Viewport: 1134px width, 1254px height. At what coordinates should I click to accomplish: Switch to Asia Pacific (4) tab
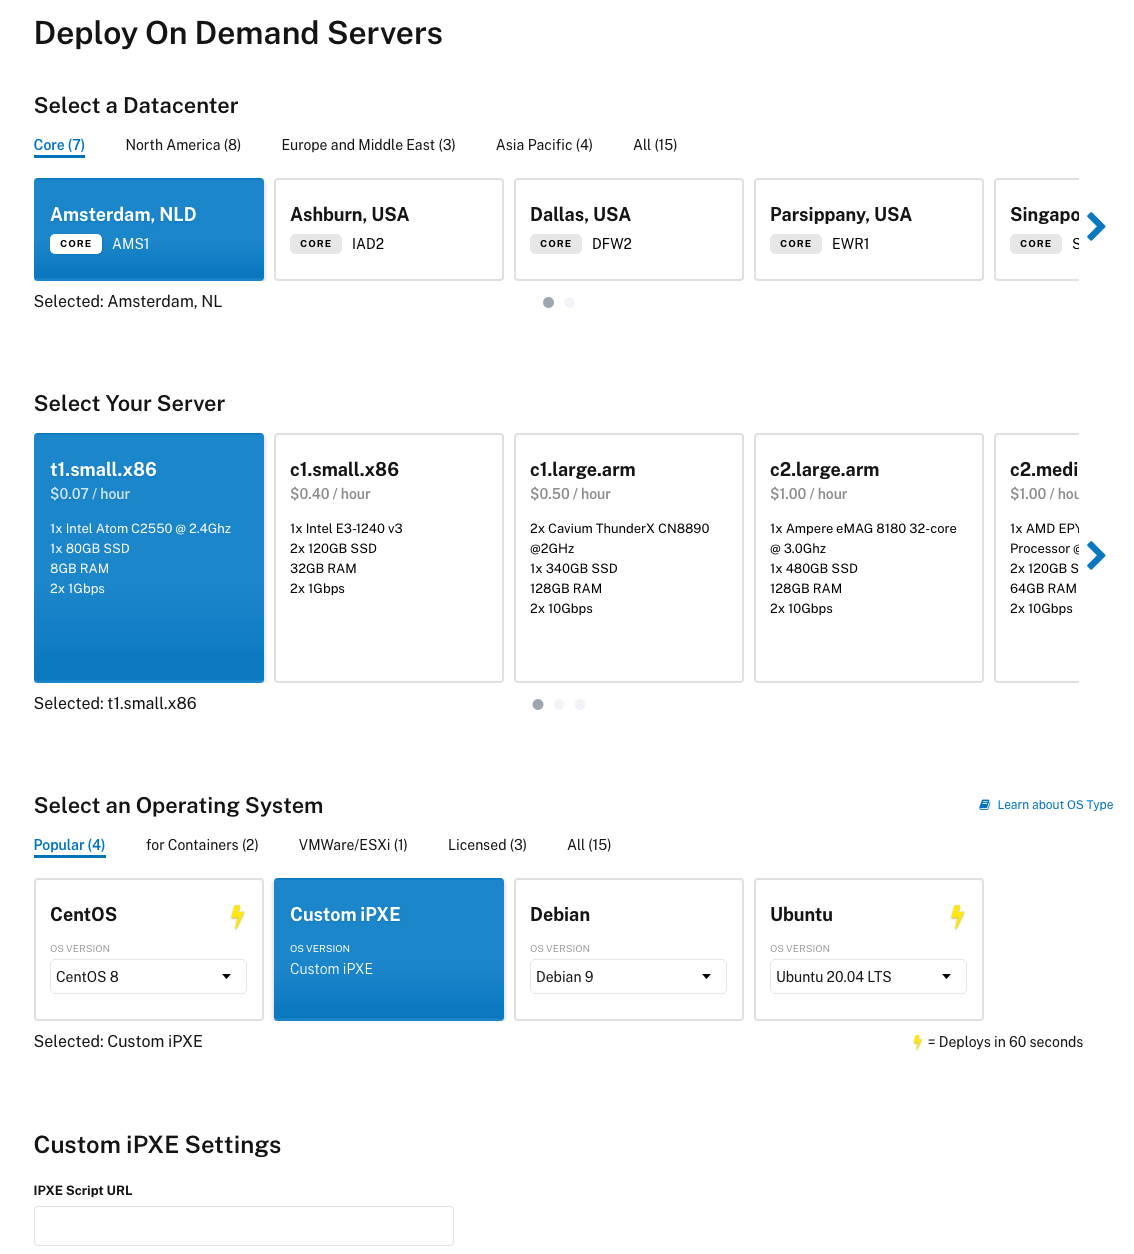(x=544, y=145)
